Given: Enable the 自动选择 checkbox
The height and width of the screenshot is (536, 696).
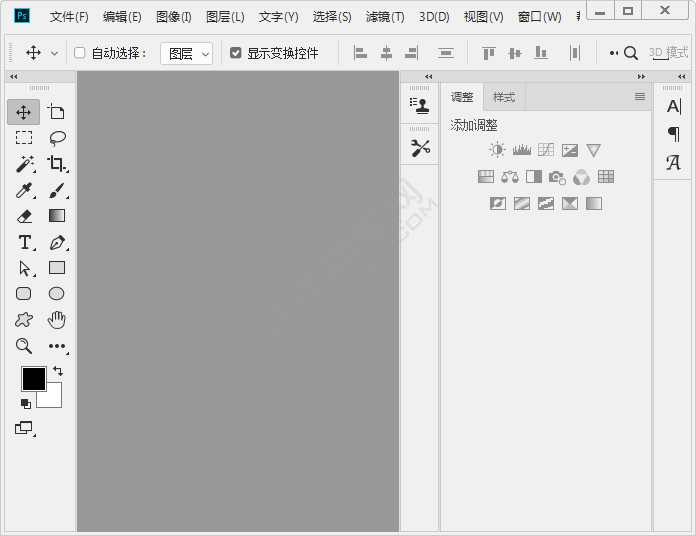Looking at the screenshot, I should [80, 53].
